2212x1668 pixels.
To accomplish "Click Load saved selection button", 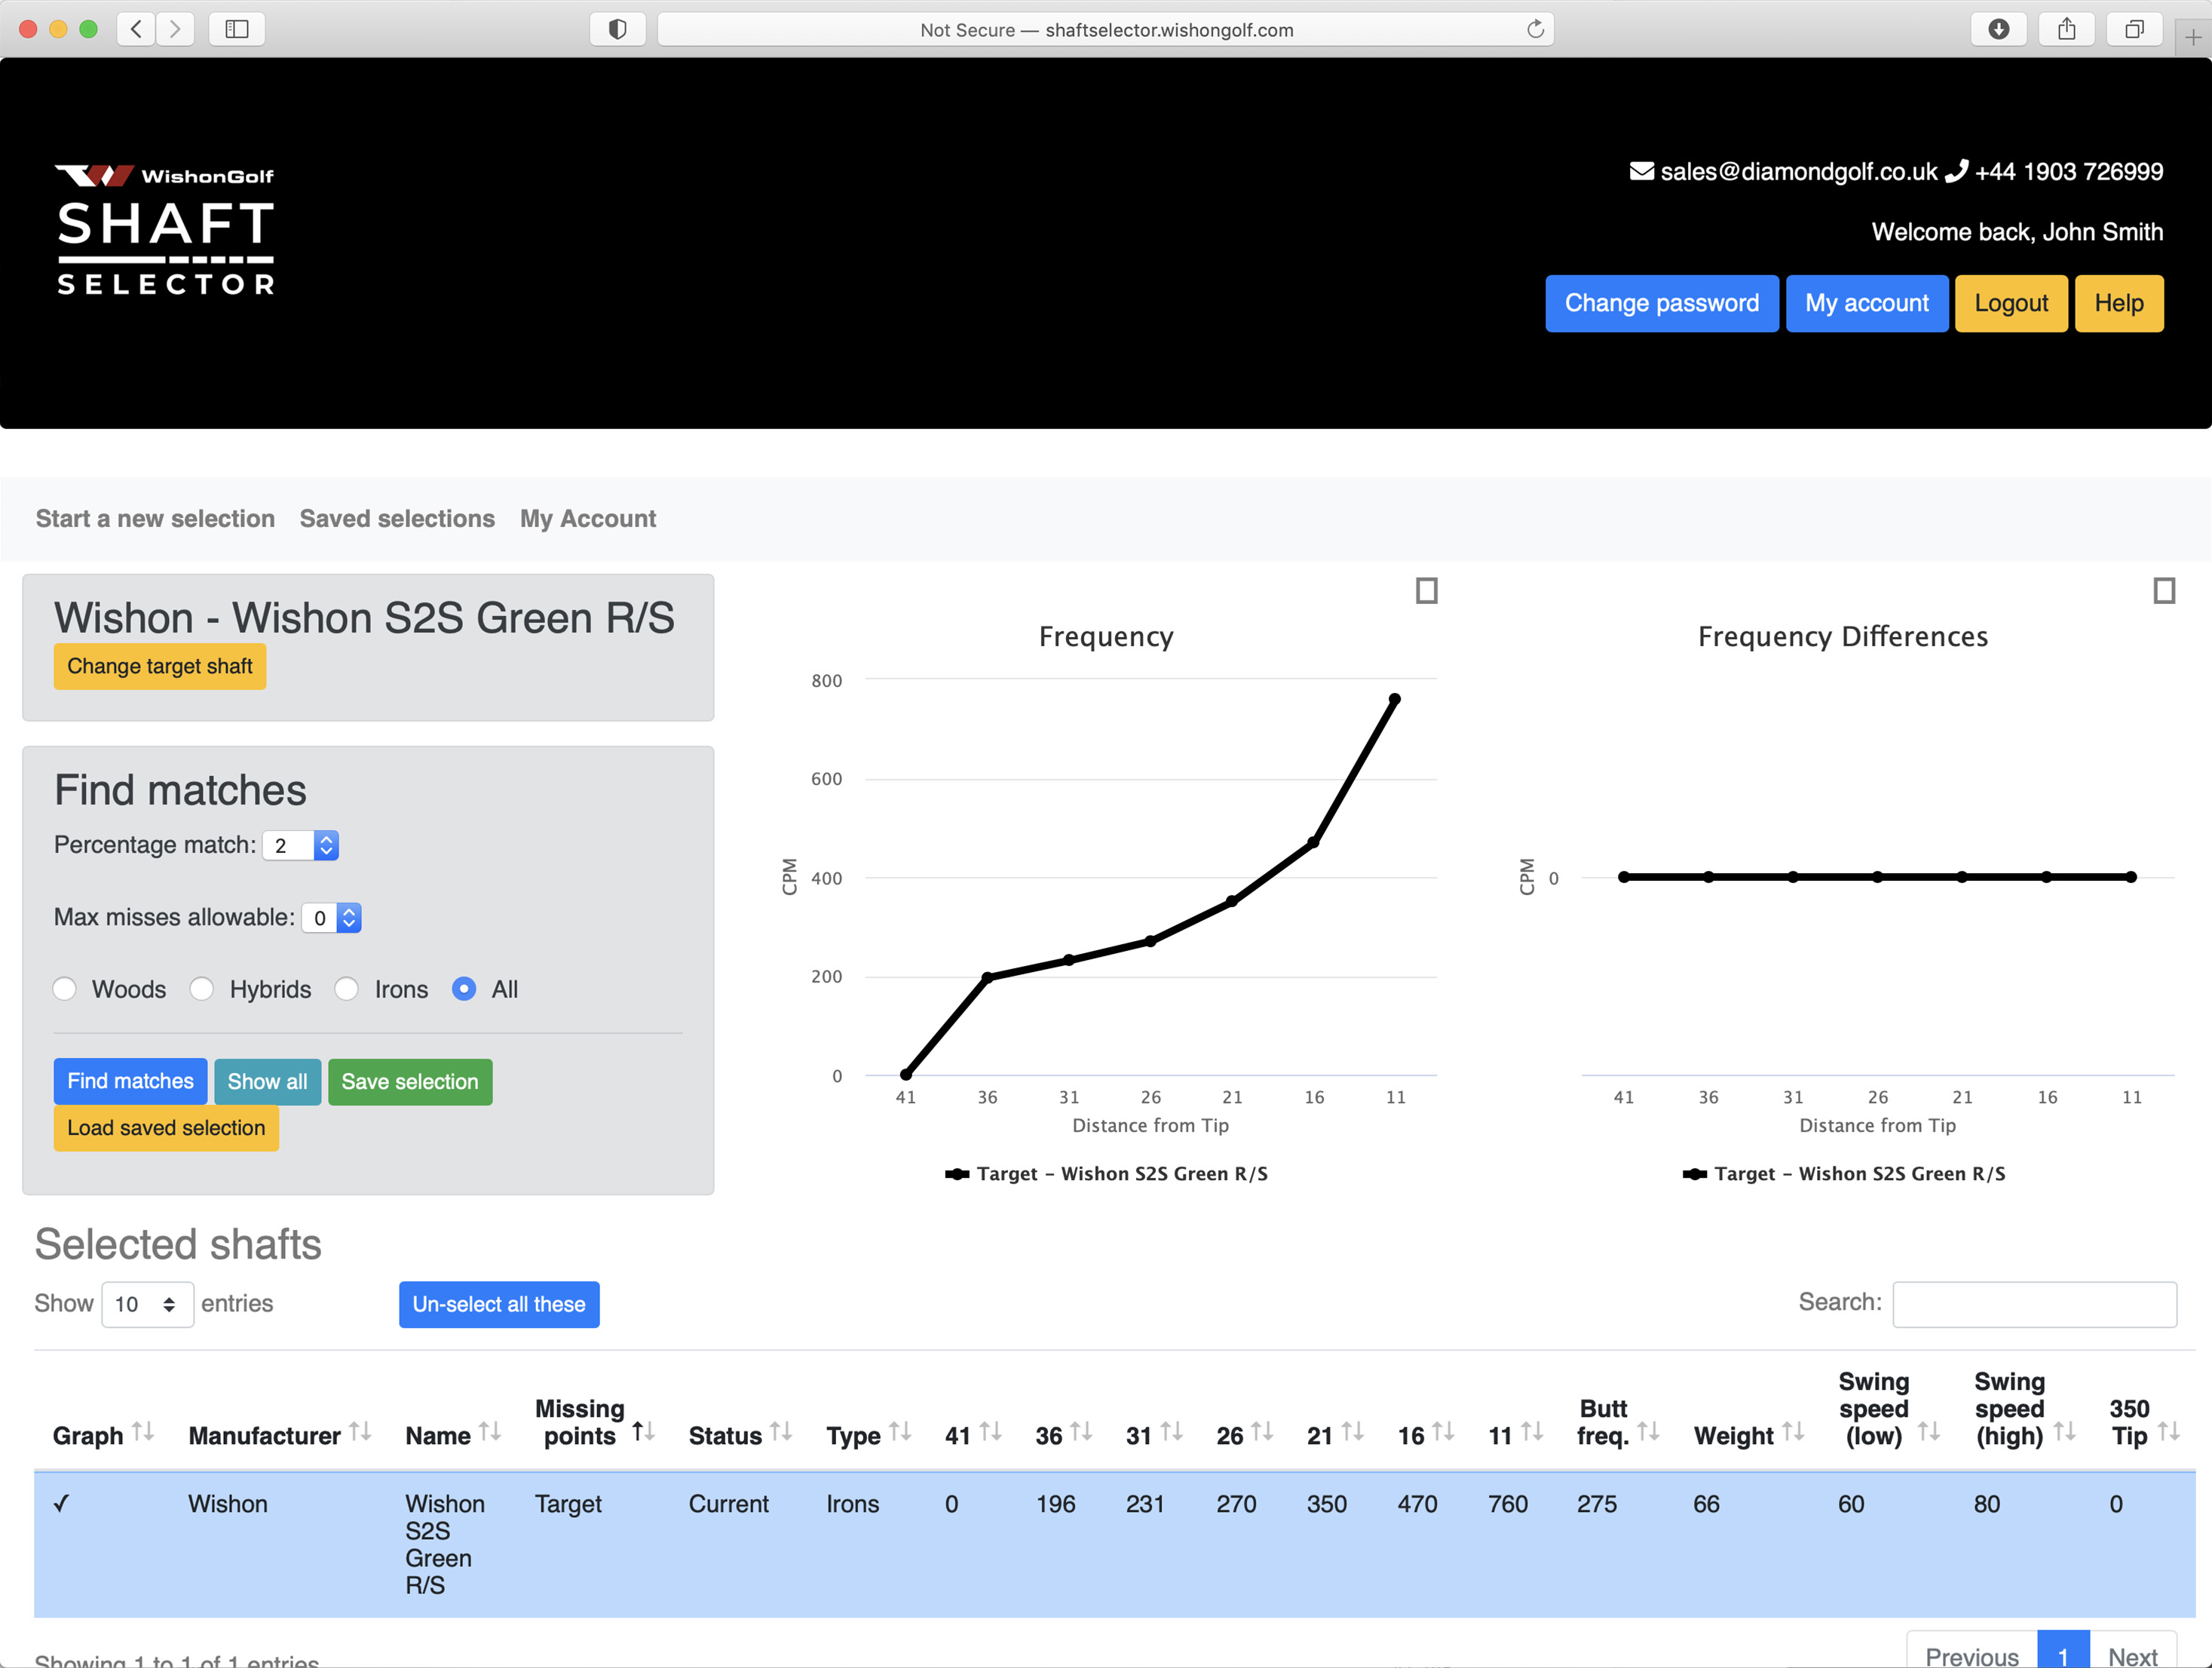I will (166, 1128).
